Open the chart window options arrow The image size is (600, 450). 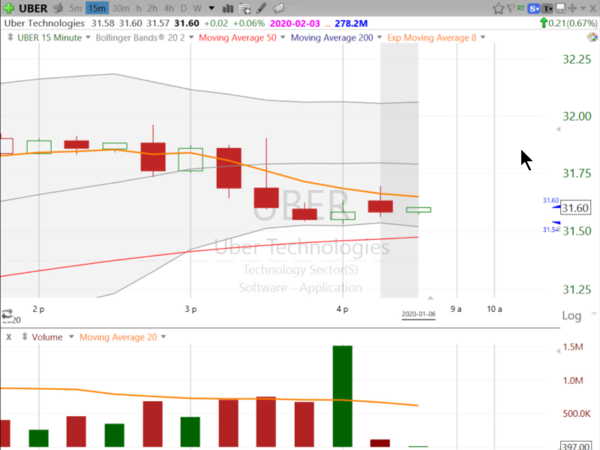(583, 8)
